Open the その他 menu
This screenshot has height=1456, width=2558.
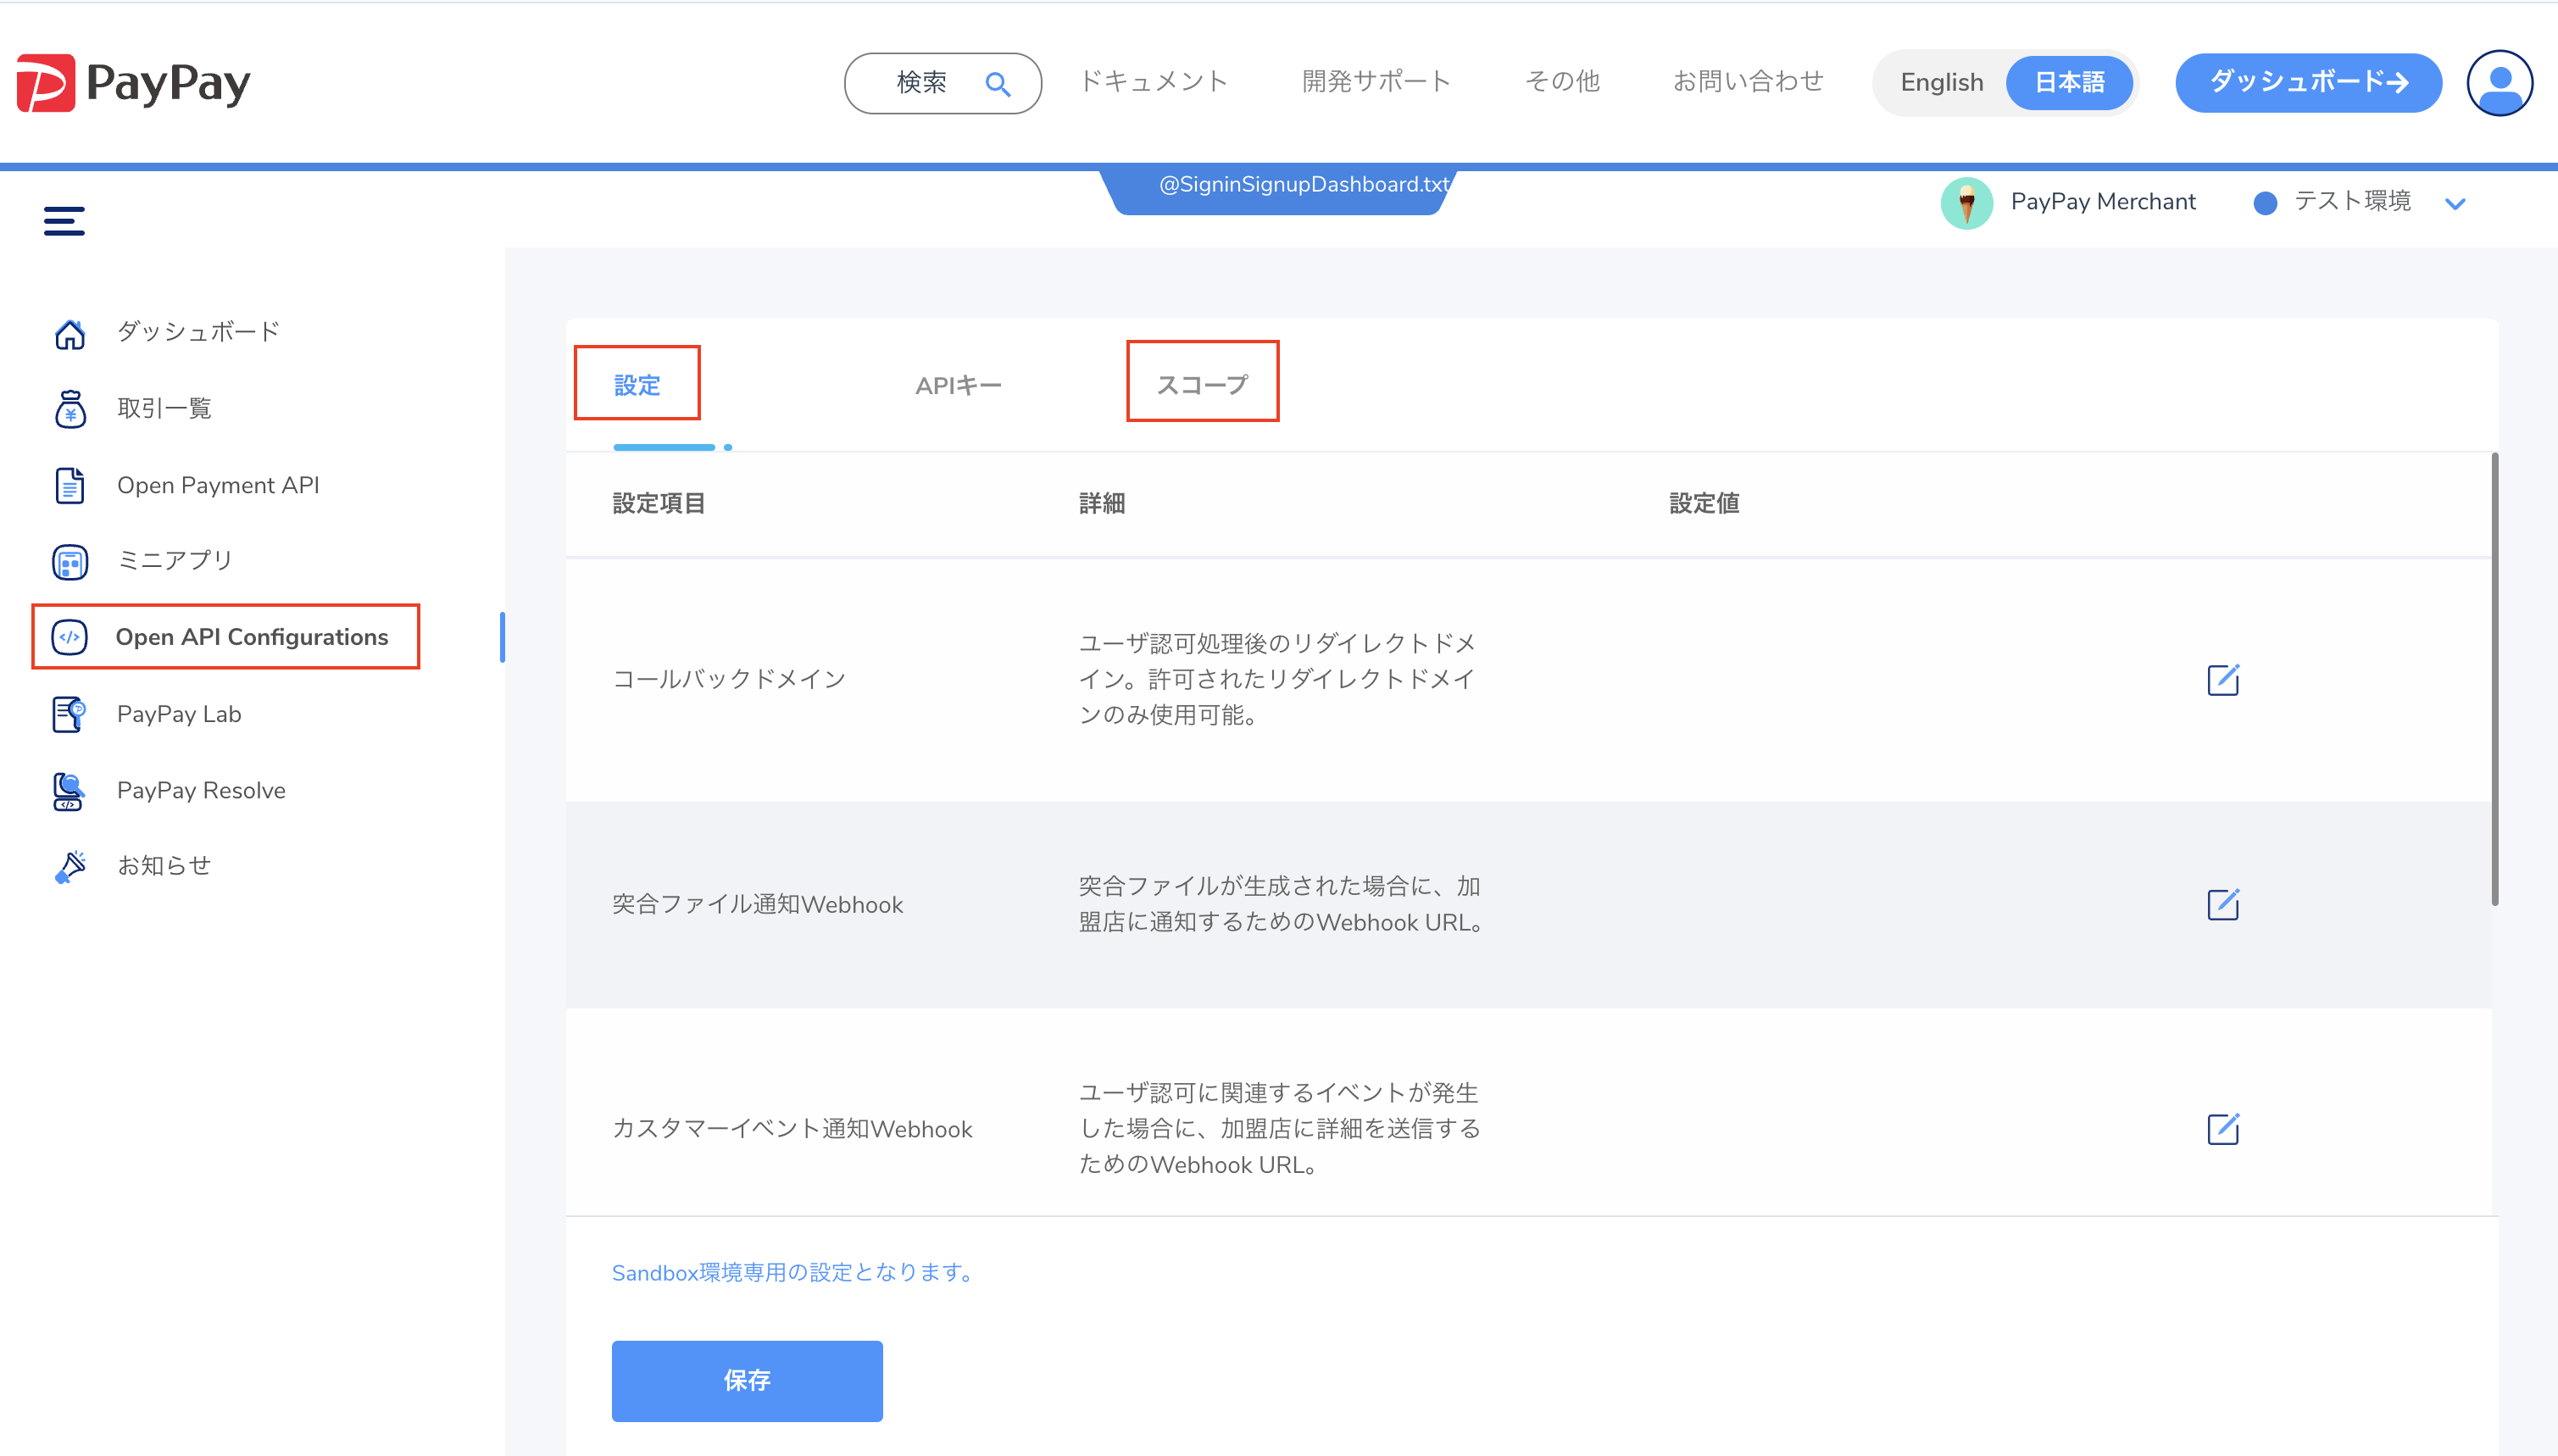pos(1563,81)
